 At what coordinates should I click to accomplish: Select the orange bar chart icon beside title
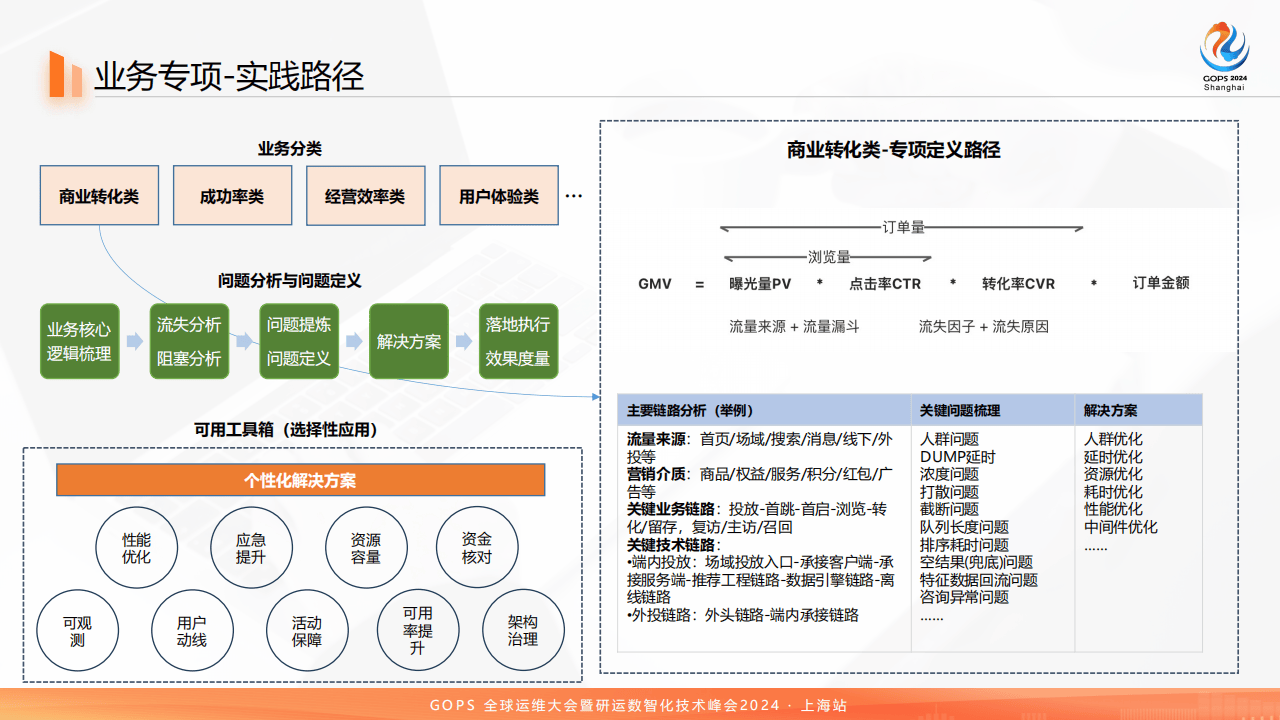[x=62, y=71]
